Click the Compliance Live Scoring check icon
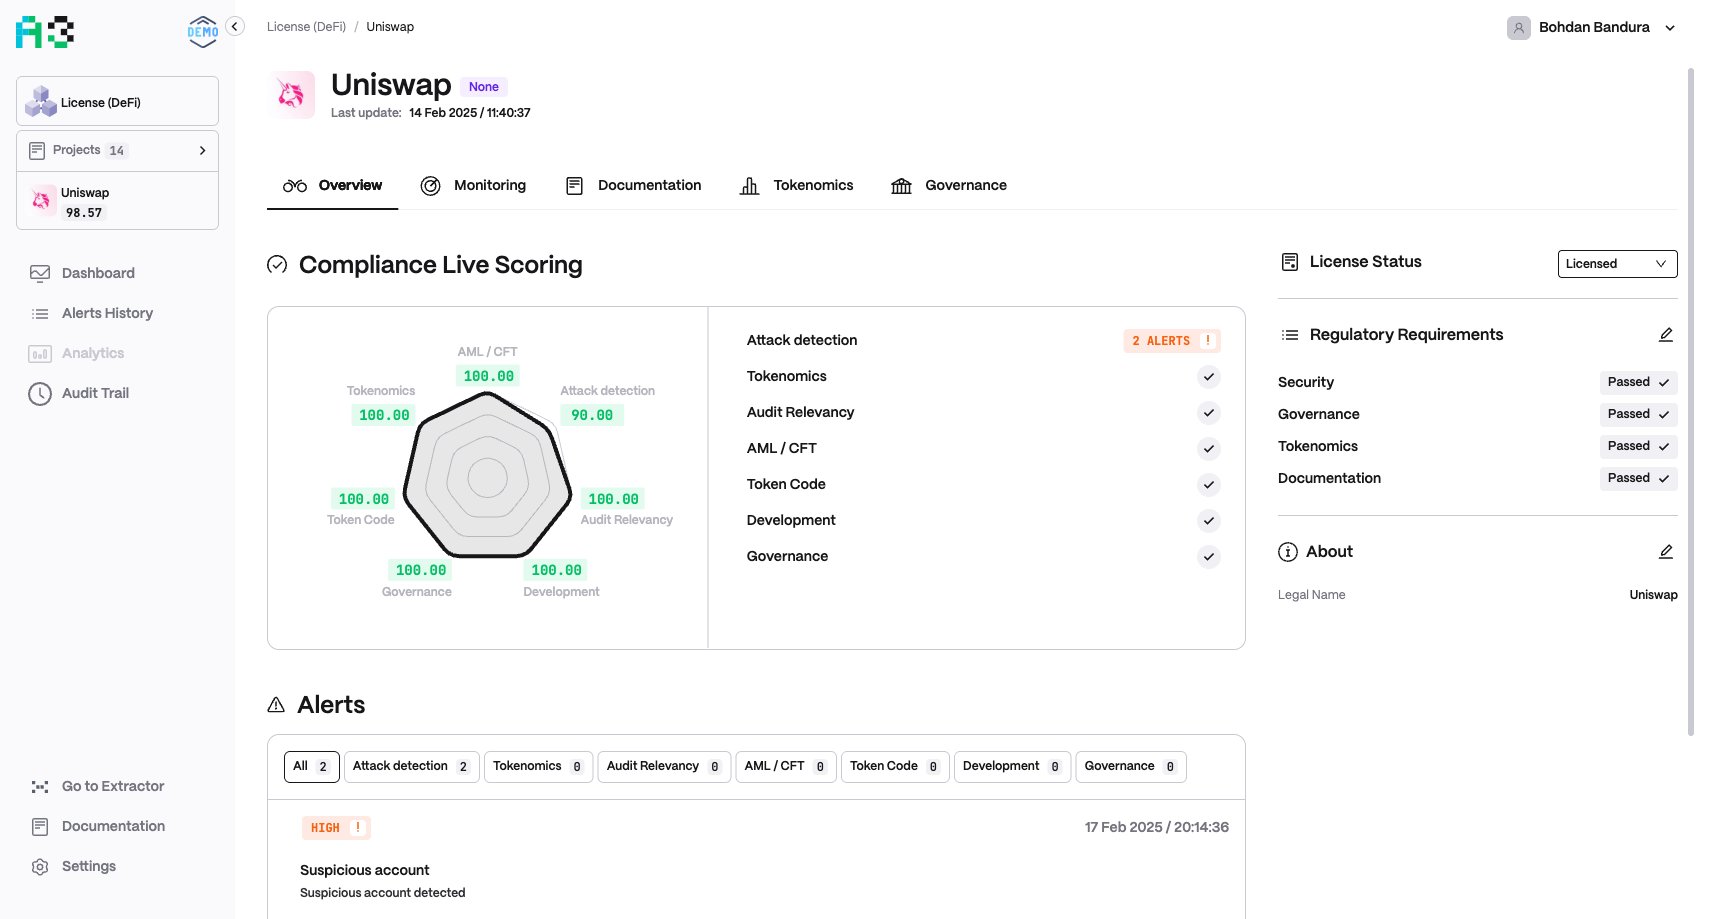The height and width of the screenshot is (919, 1710). tap(277, 264)
